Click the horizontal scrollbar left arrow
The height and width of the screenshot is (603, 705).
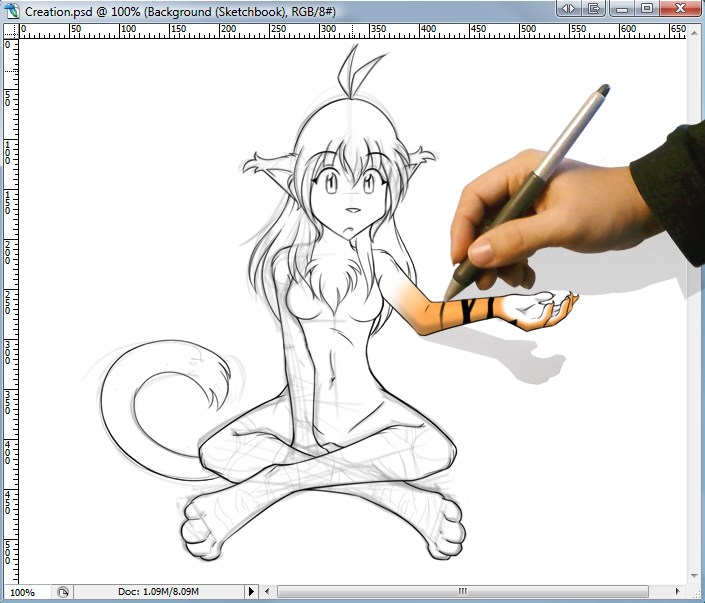pyautogui.click(x=267, y=591)
